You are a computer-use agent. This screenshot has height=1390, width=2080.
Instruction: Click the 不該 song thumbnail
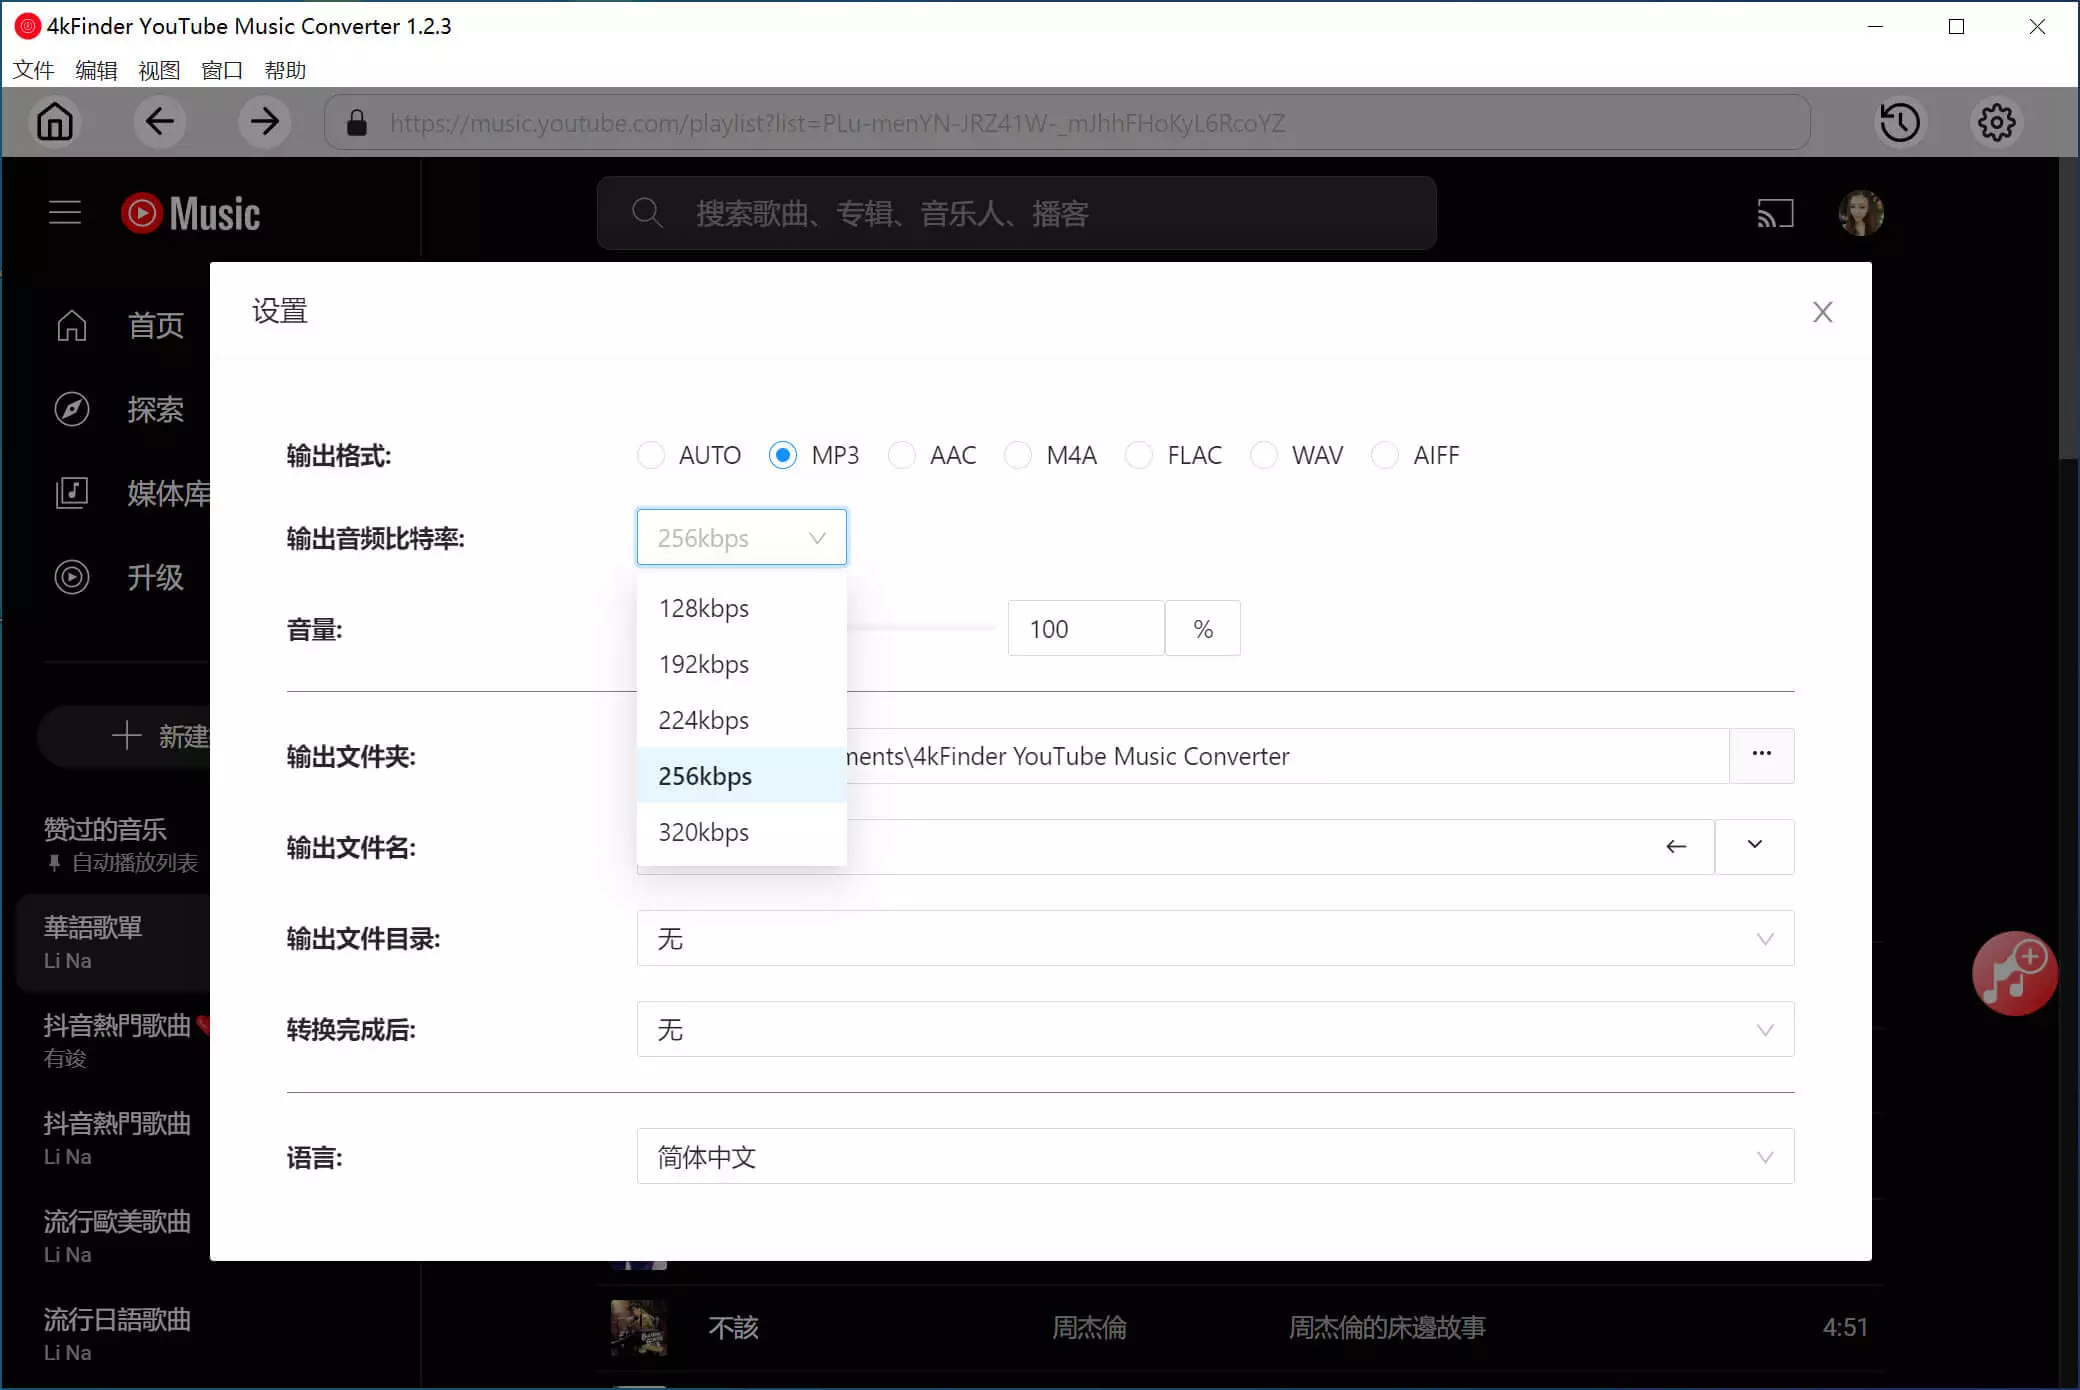coord(639,1327)
